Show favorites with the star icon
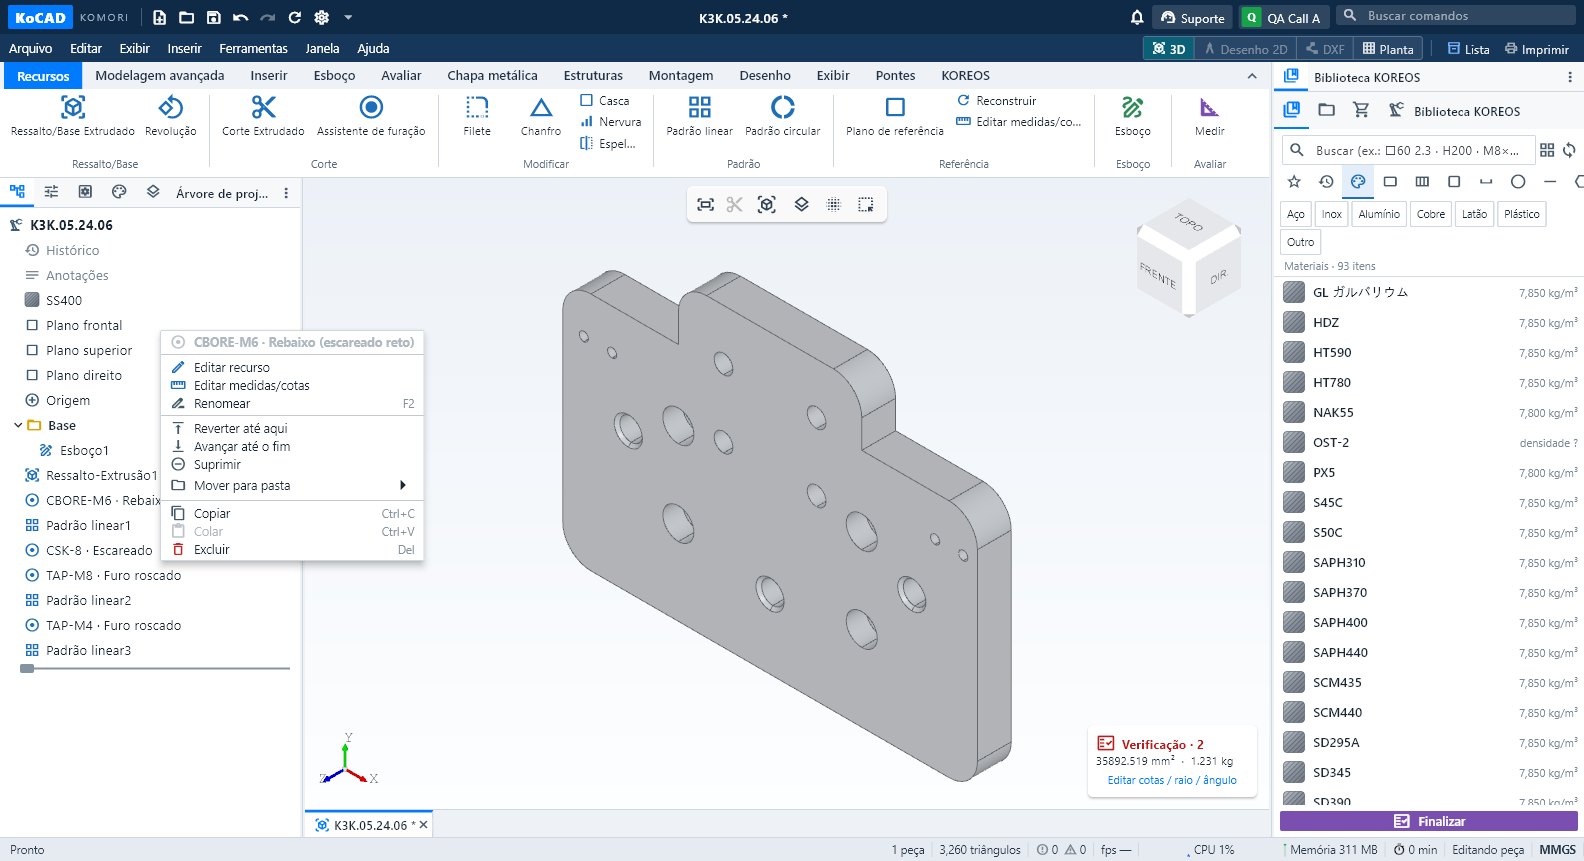The image size is (1584, 861). tap(1294, 181)
